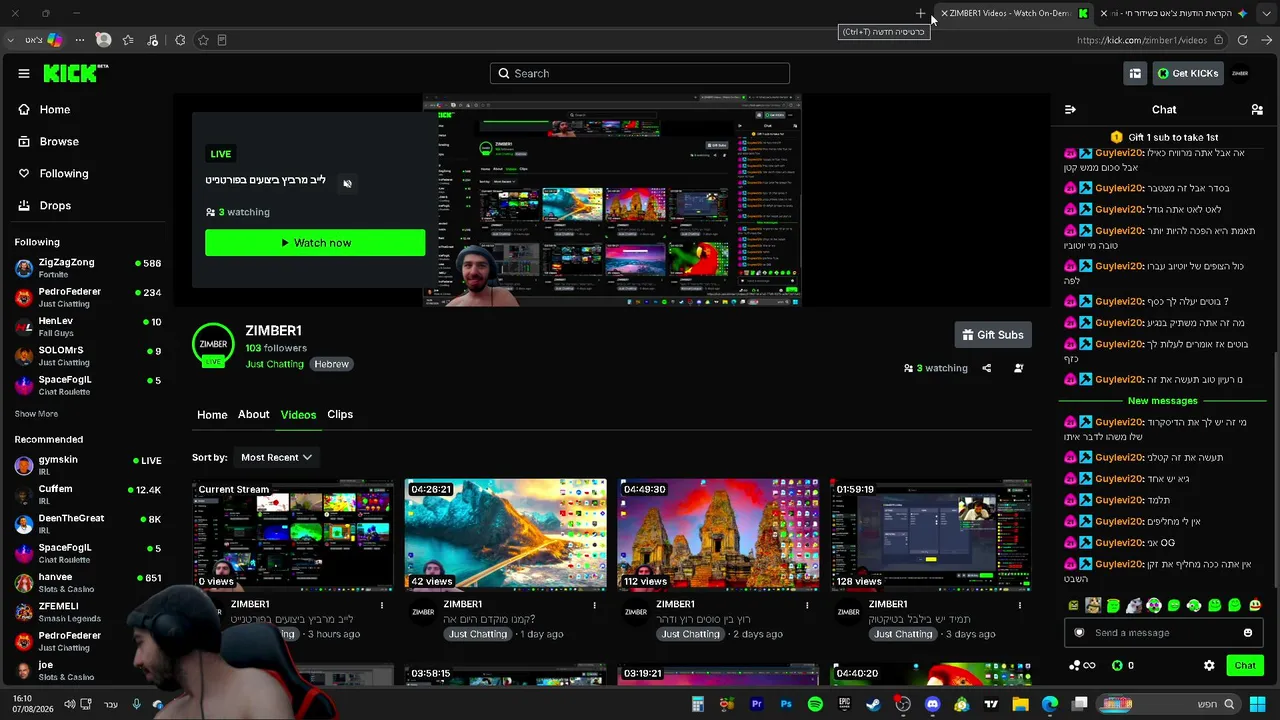Open the hamburger sidebar menu

[x=24, y=73]
